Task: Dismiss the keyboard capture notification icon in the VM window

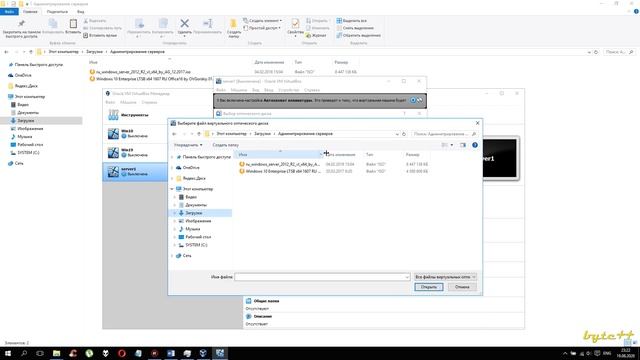Action: (413, 100)
